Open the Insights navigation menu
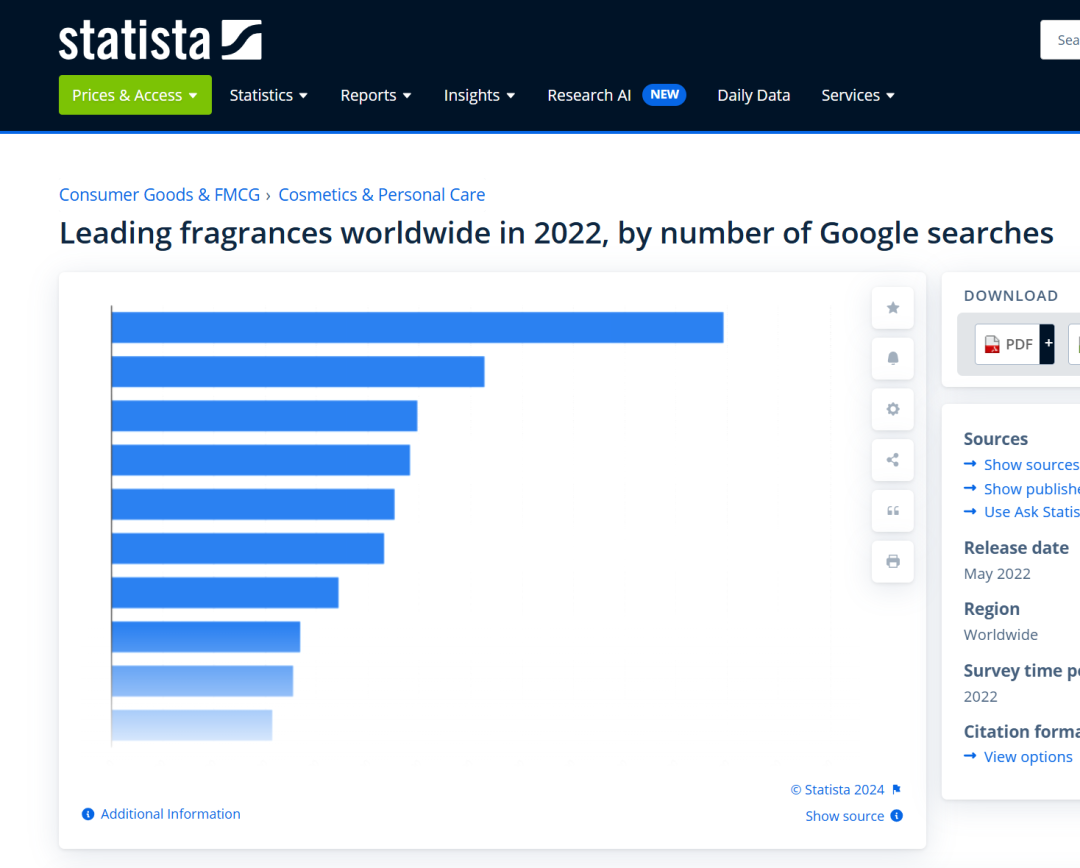 [479, 95]
